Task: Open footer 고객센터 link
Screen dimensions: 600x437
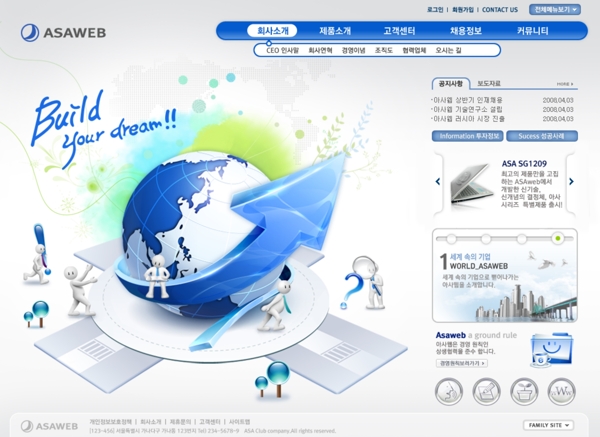Action: coord(210,422)
